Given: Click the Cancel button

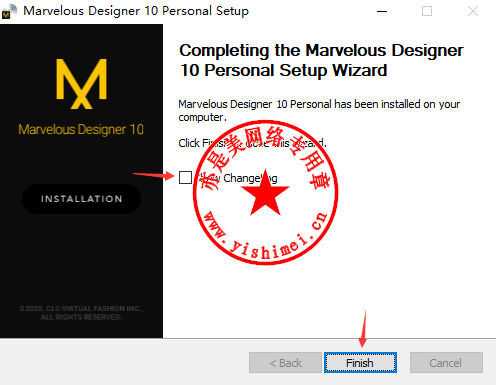Looking at the screenshot, I should point(446,362).
